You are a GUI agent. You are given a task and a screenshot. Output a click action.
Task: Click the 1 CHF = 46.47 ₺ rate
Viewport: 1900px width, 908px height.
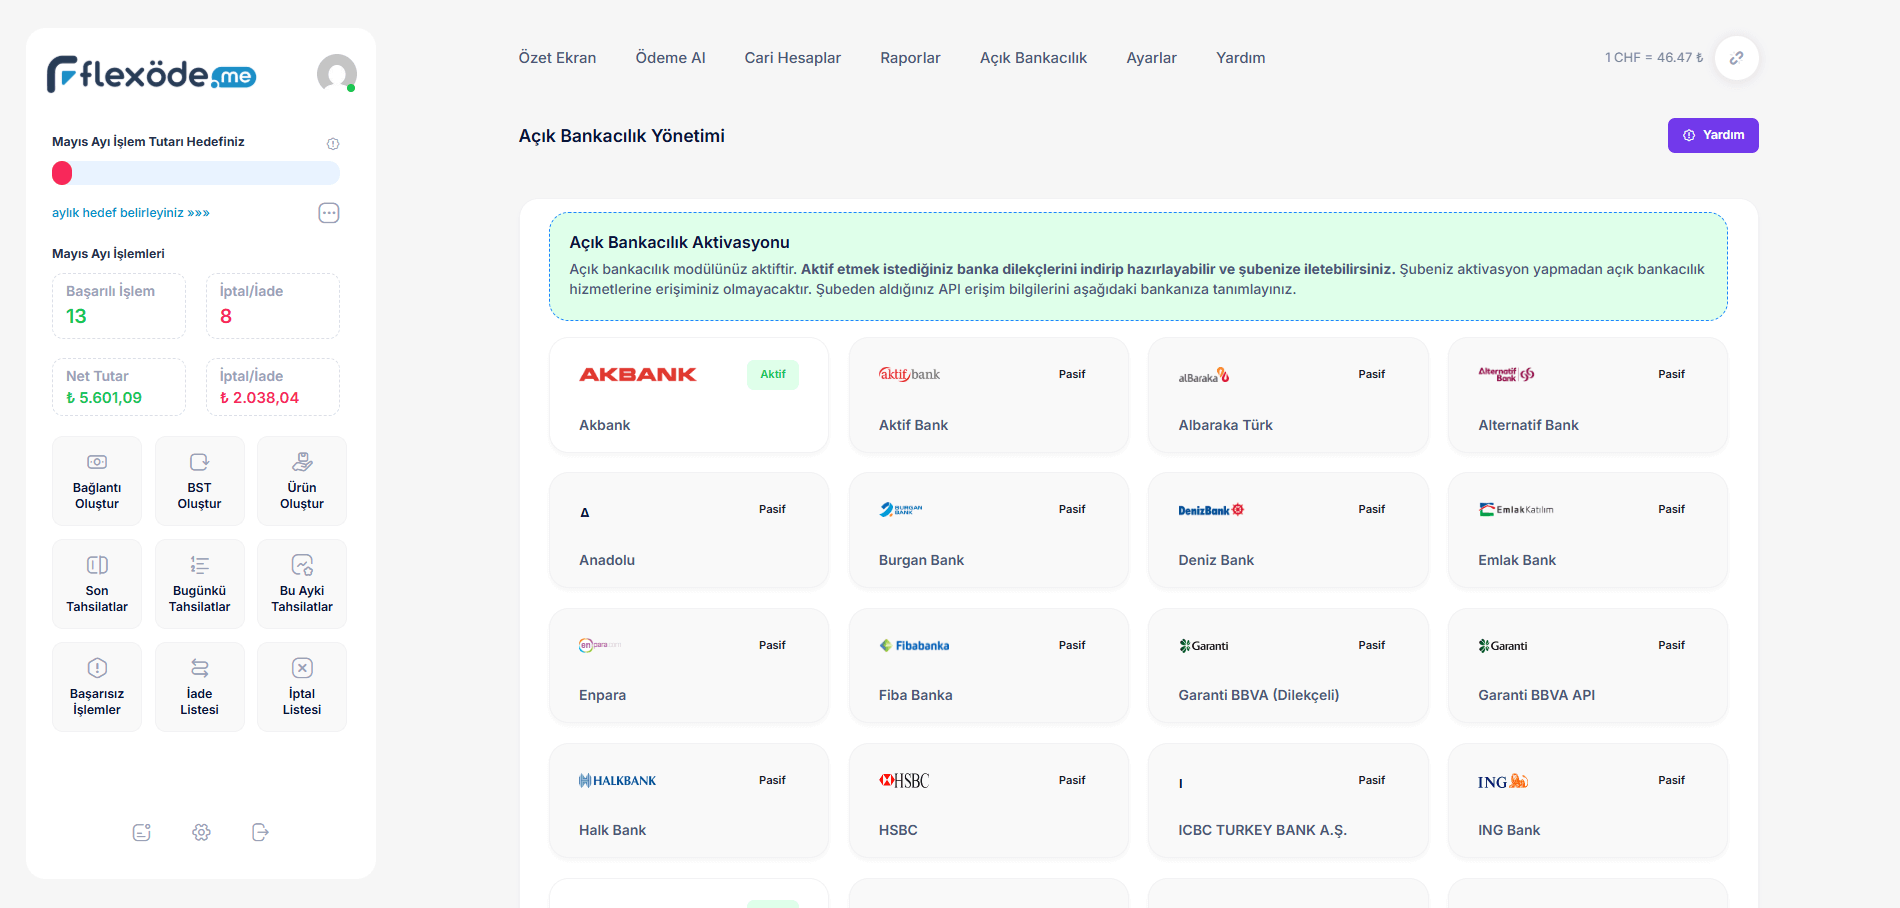[x=1654, y=58]
